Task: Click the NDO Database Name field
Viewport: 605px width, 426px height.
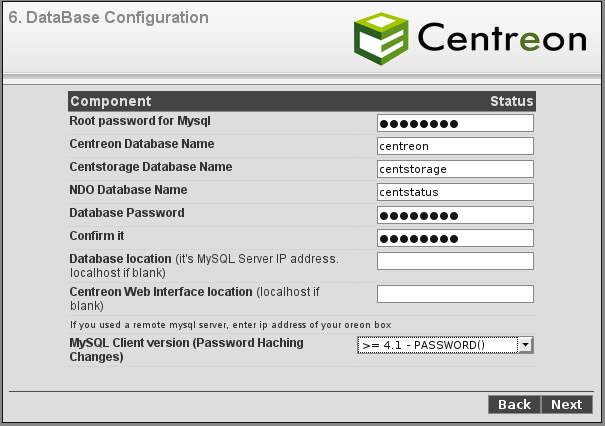Action: (455, 192)
